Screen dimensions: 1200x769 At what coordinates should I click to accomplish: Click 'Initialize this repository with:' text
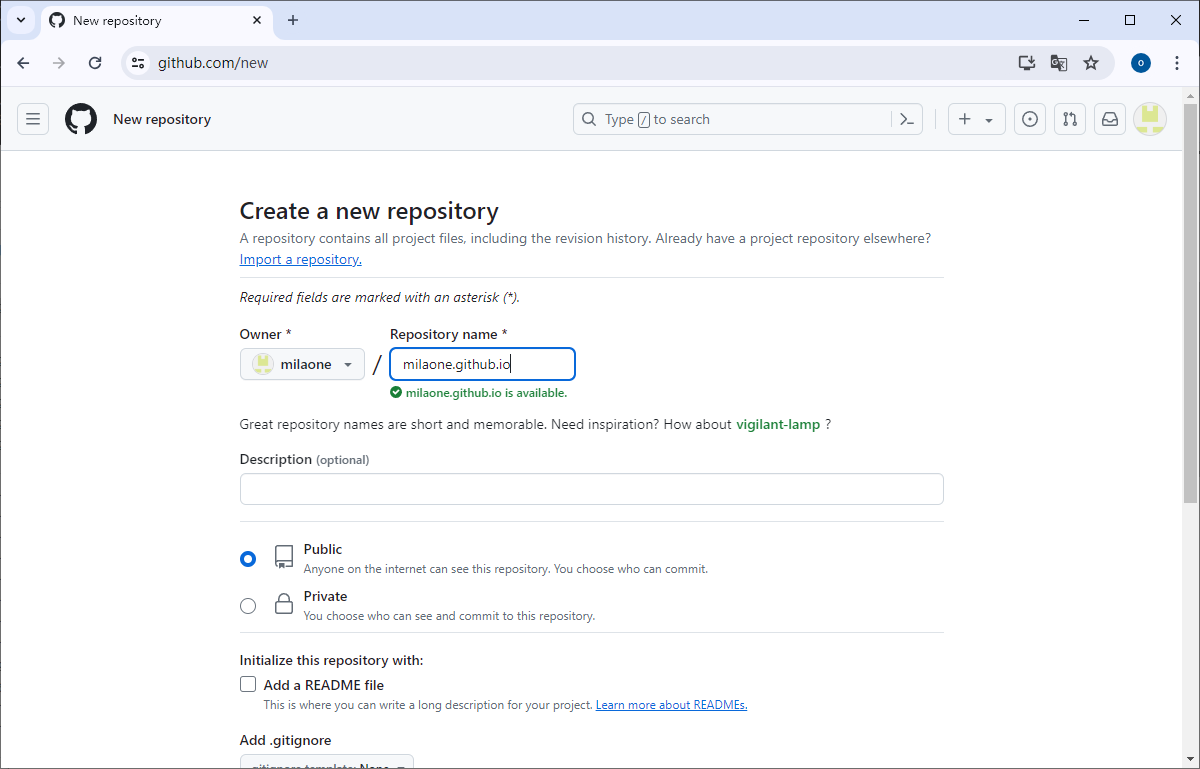[x=332, y=660]
